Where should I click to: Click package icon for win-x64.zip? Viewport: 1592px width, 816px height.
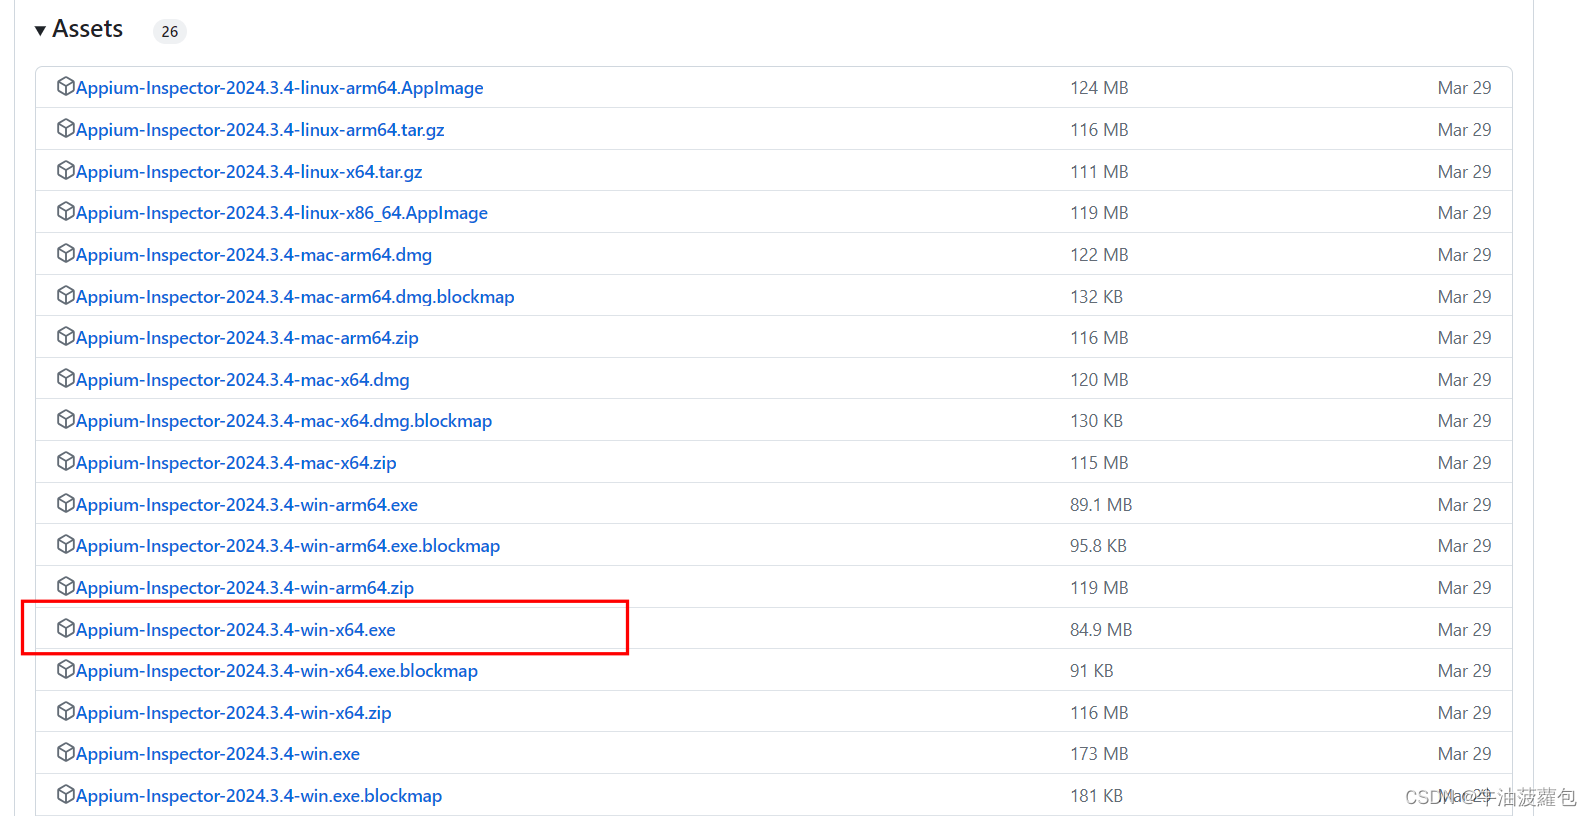pos(66,712)
